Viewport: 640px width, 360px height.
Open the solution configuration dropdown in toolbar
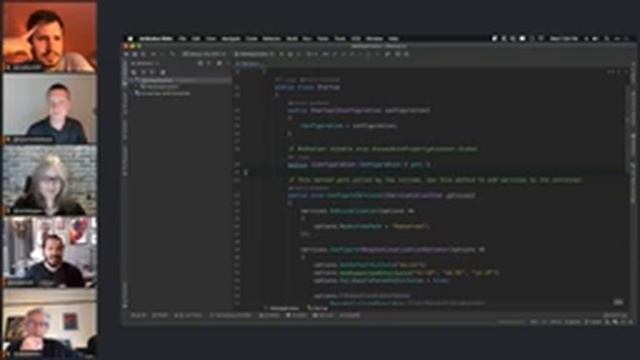tap(204, 54)
